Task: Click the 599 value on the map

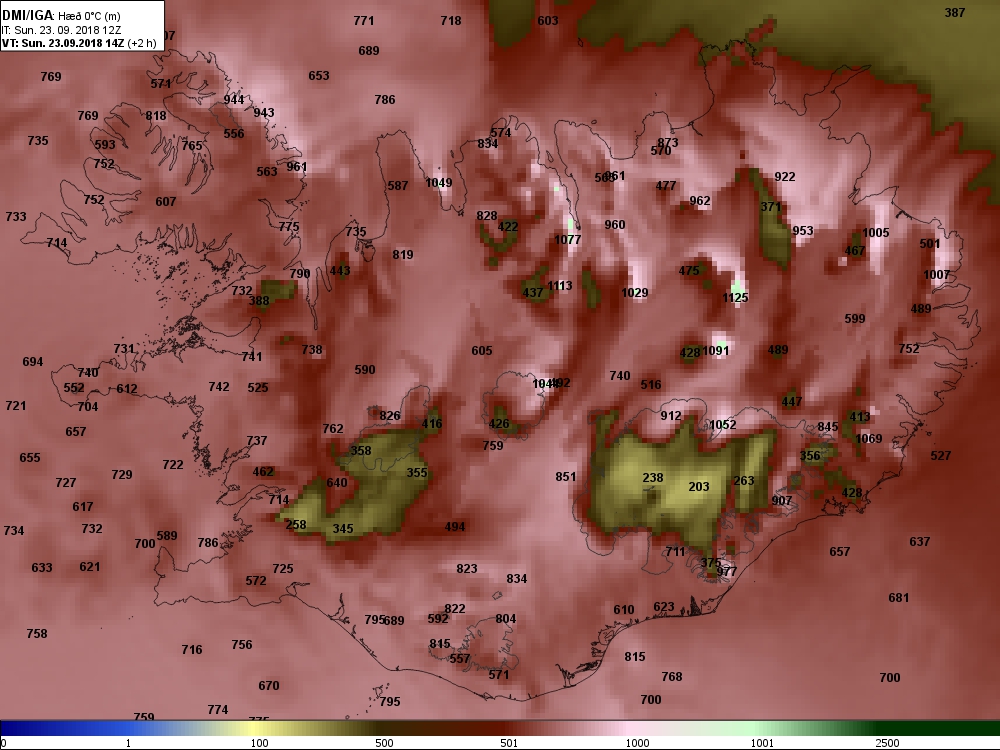Action: [855, 318]
